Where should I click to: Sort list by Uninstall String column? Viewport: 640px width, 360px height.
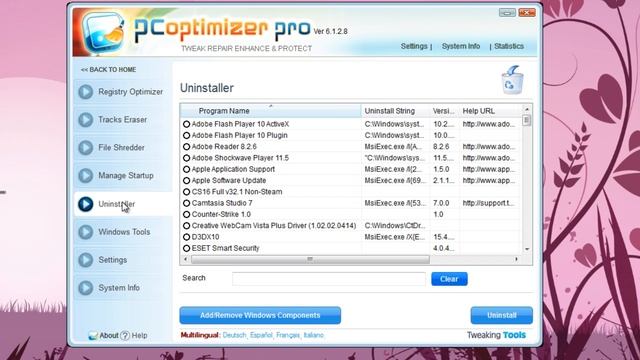[x=396, y=111]
